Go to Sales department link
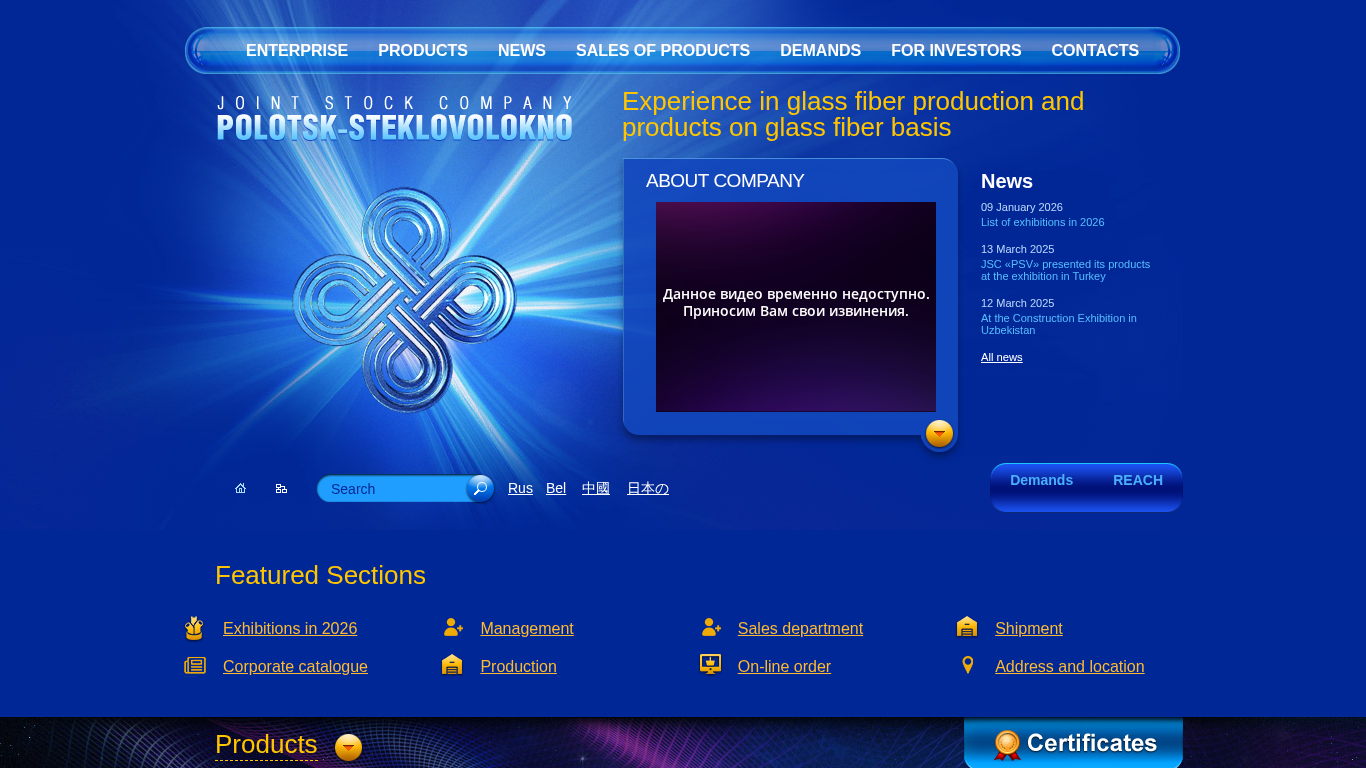Screen dimensions: 1366x768 [x=800, y=628]
